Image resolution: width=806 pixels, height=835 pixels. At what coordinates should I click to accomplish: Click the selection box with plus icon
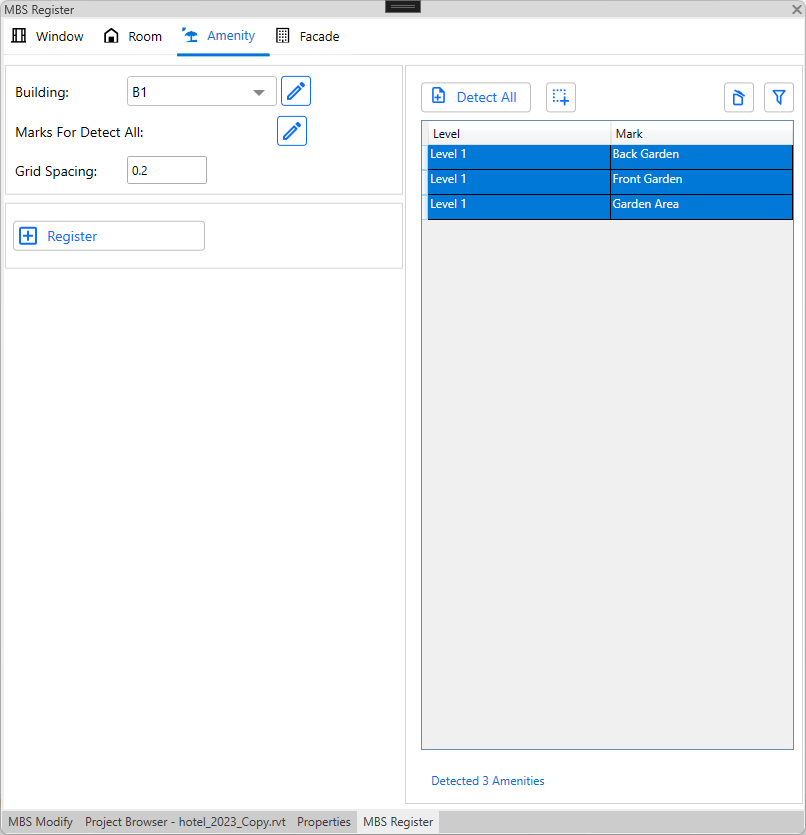(x=561, y=97)
